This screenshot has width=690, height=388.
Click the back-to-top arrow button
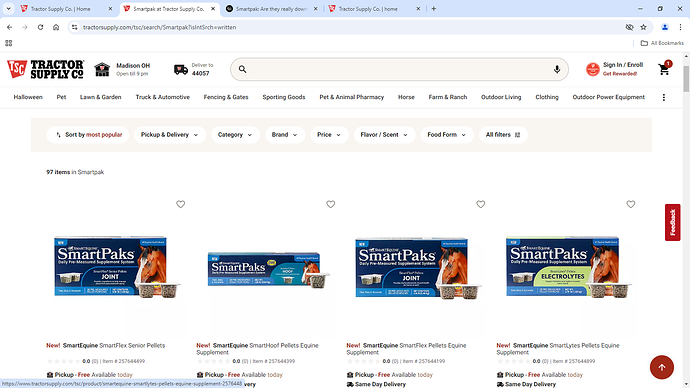click(661, 367)
